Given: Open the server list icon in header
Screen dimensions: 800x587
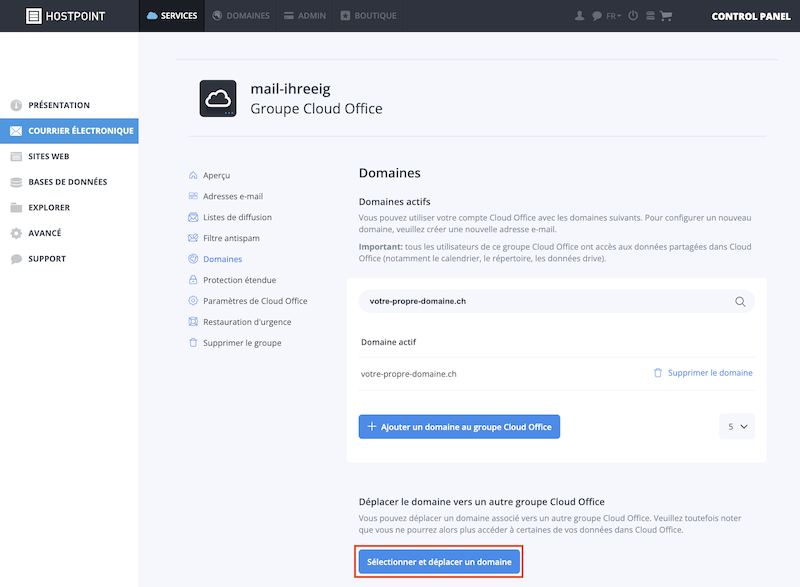Looking at the screenshot, I should click(x=650, y=16).
